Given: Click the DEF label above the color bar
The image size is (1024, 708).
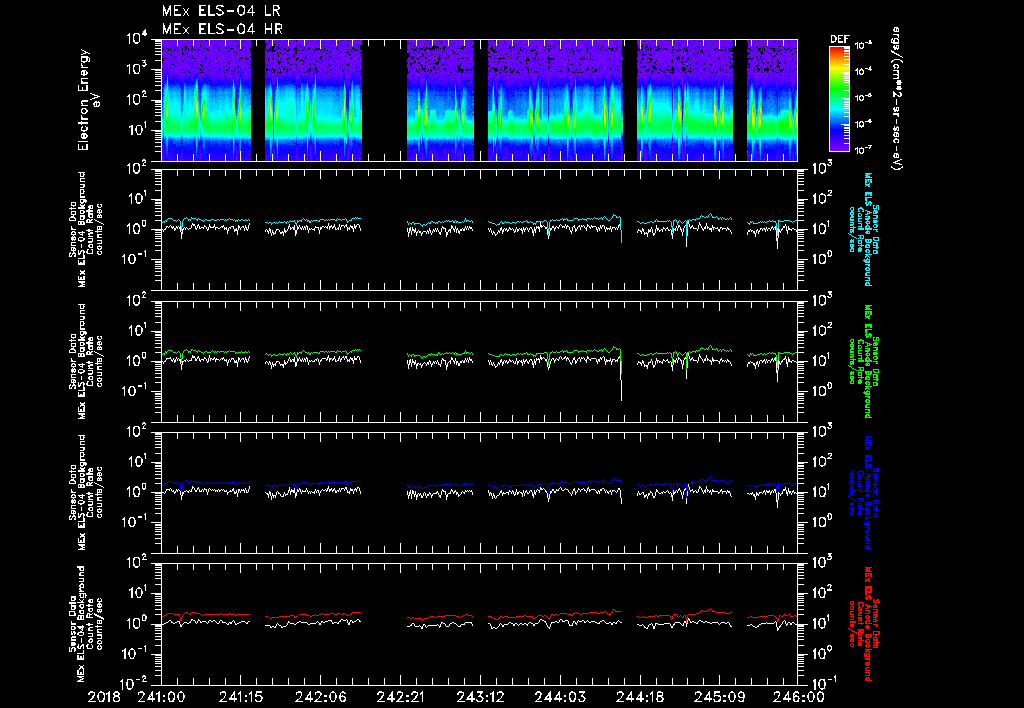Looking at the screenshot, I should point(839,39).
